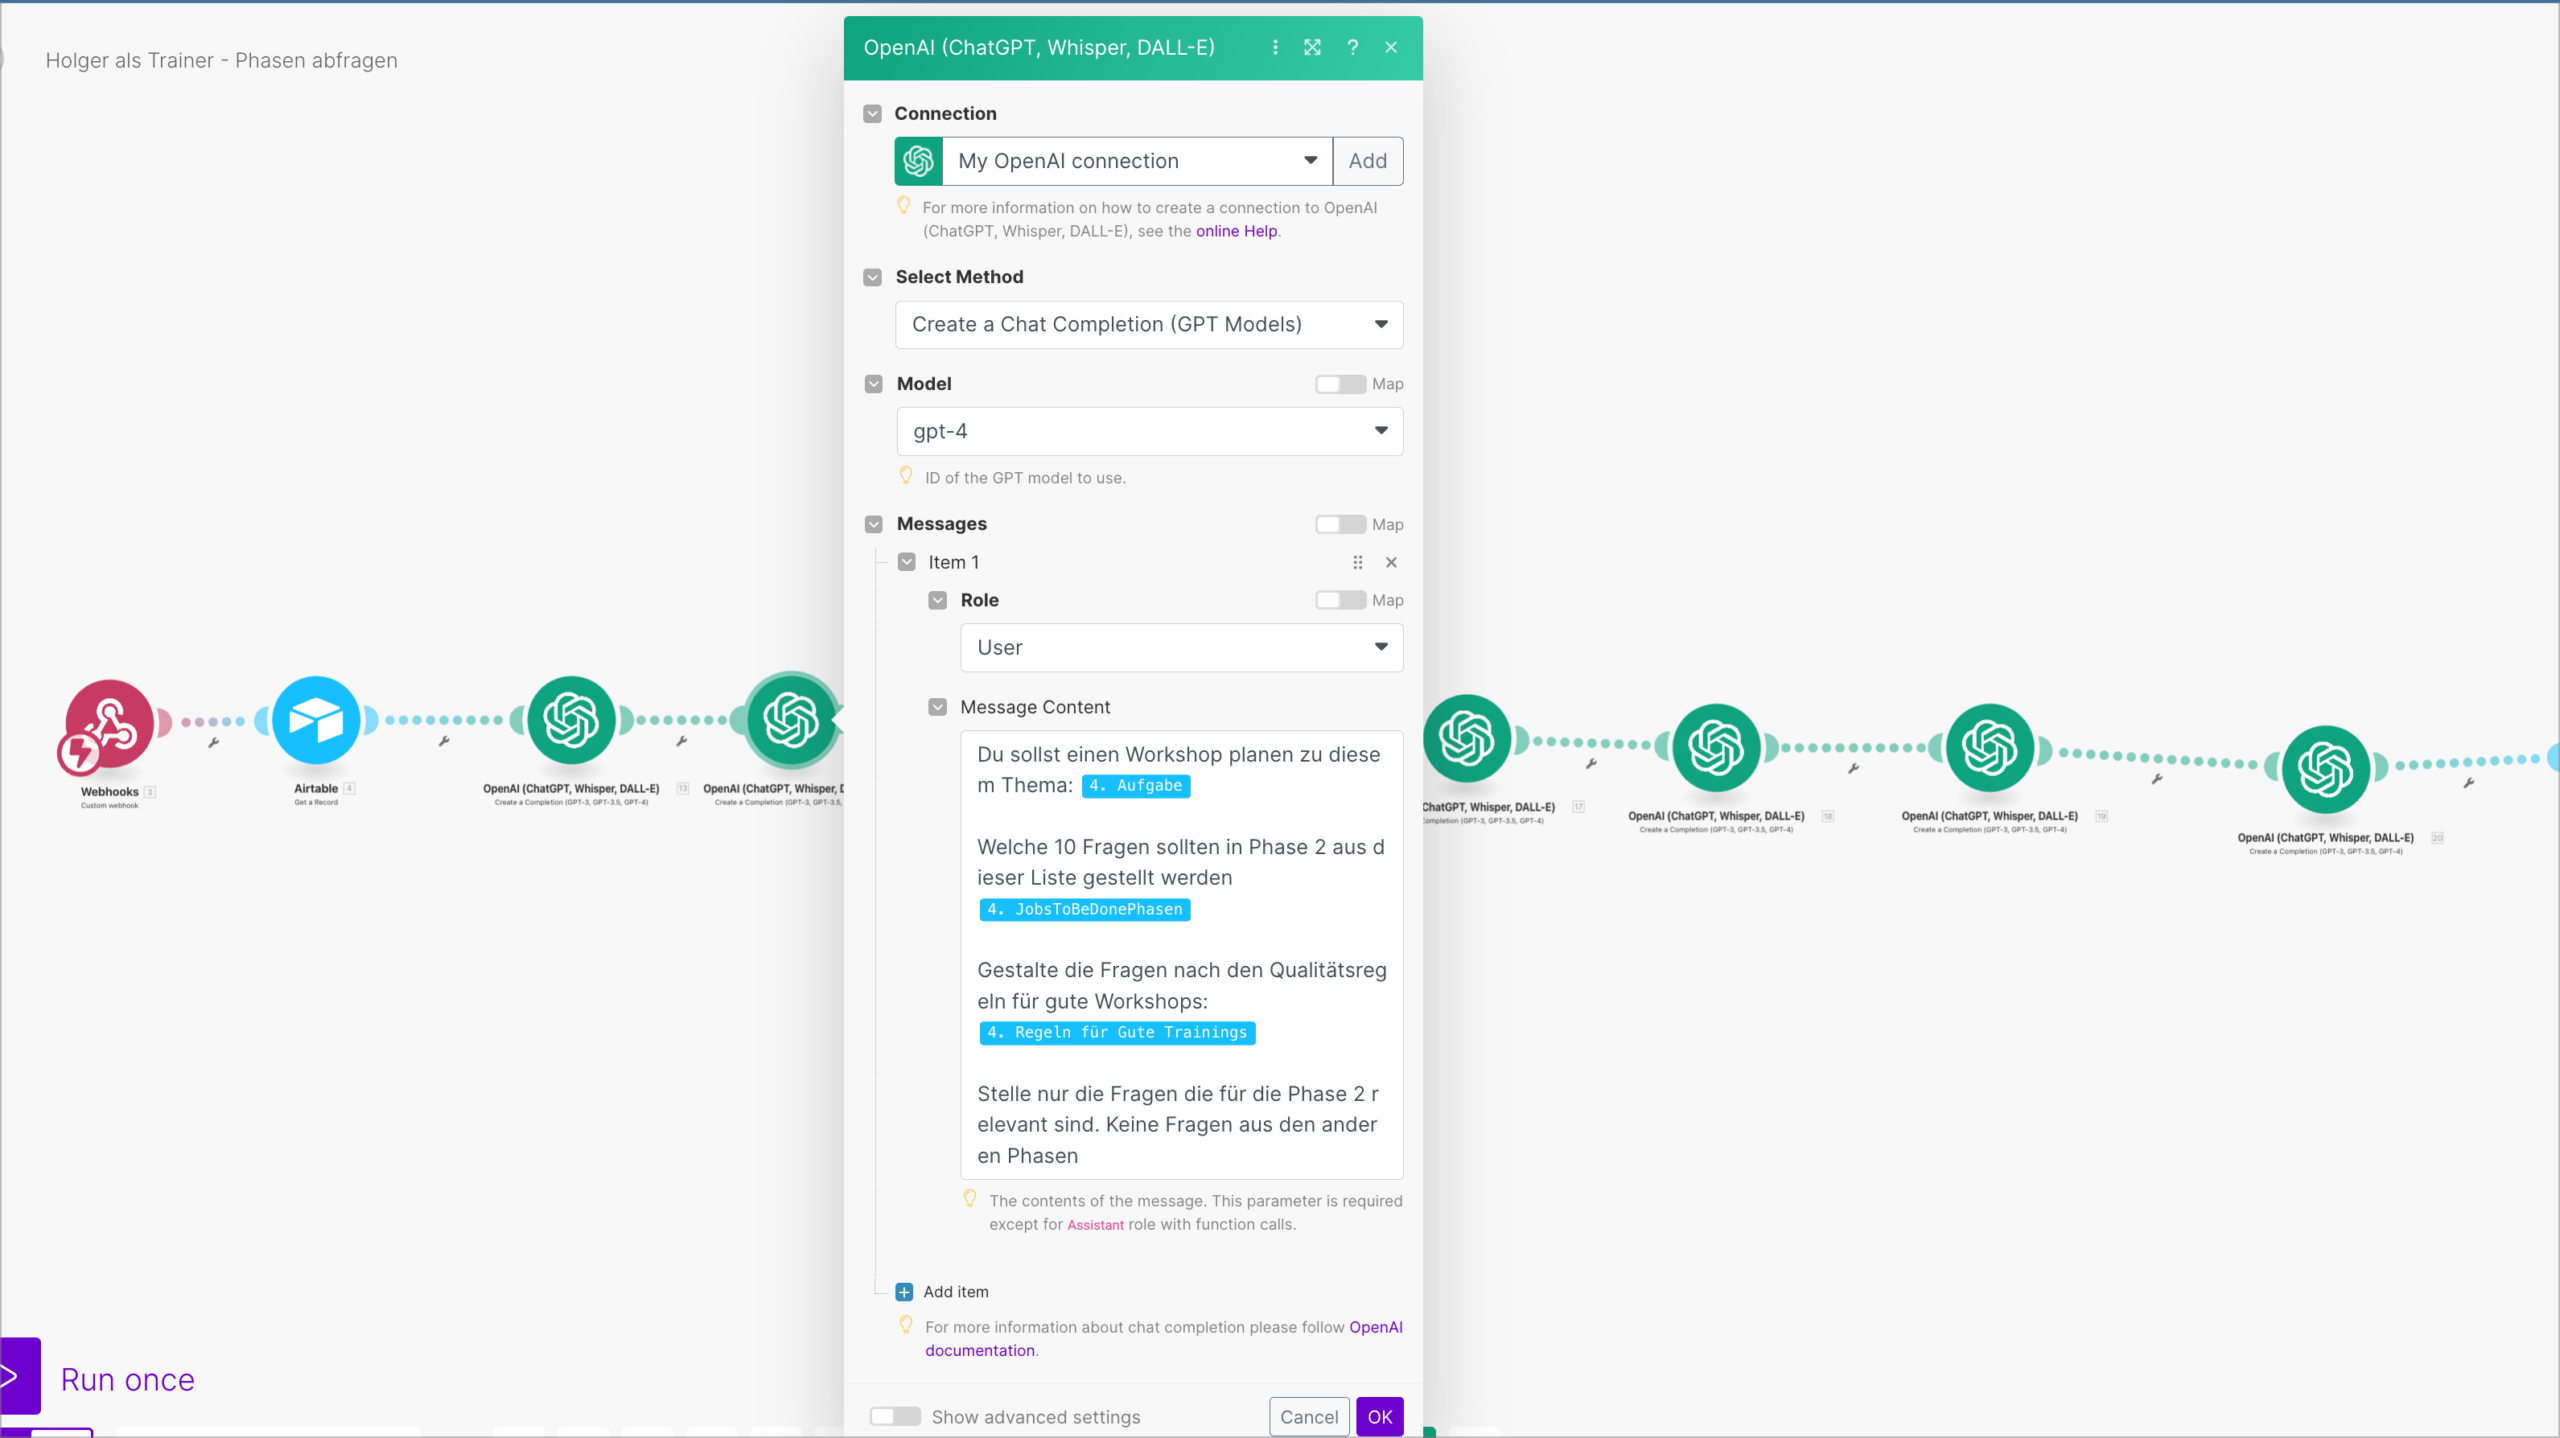Open the Webhooks module
The width and height of the screenshot is (2560, 1438).
pos(109,724)
